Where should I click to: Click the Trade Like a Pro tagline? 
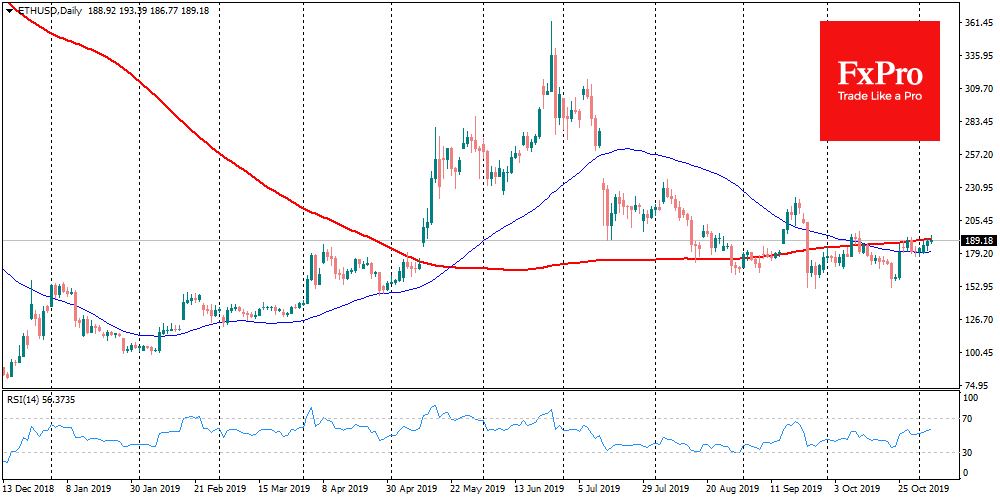coord(879,97)
